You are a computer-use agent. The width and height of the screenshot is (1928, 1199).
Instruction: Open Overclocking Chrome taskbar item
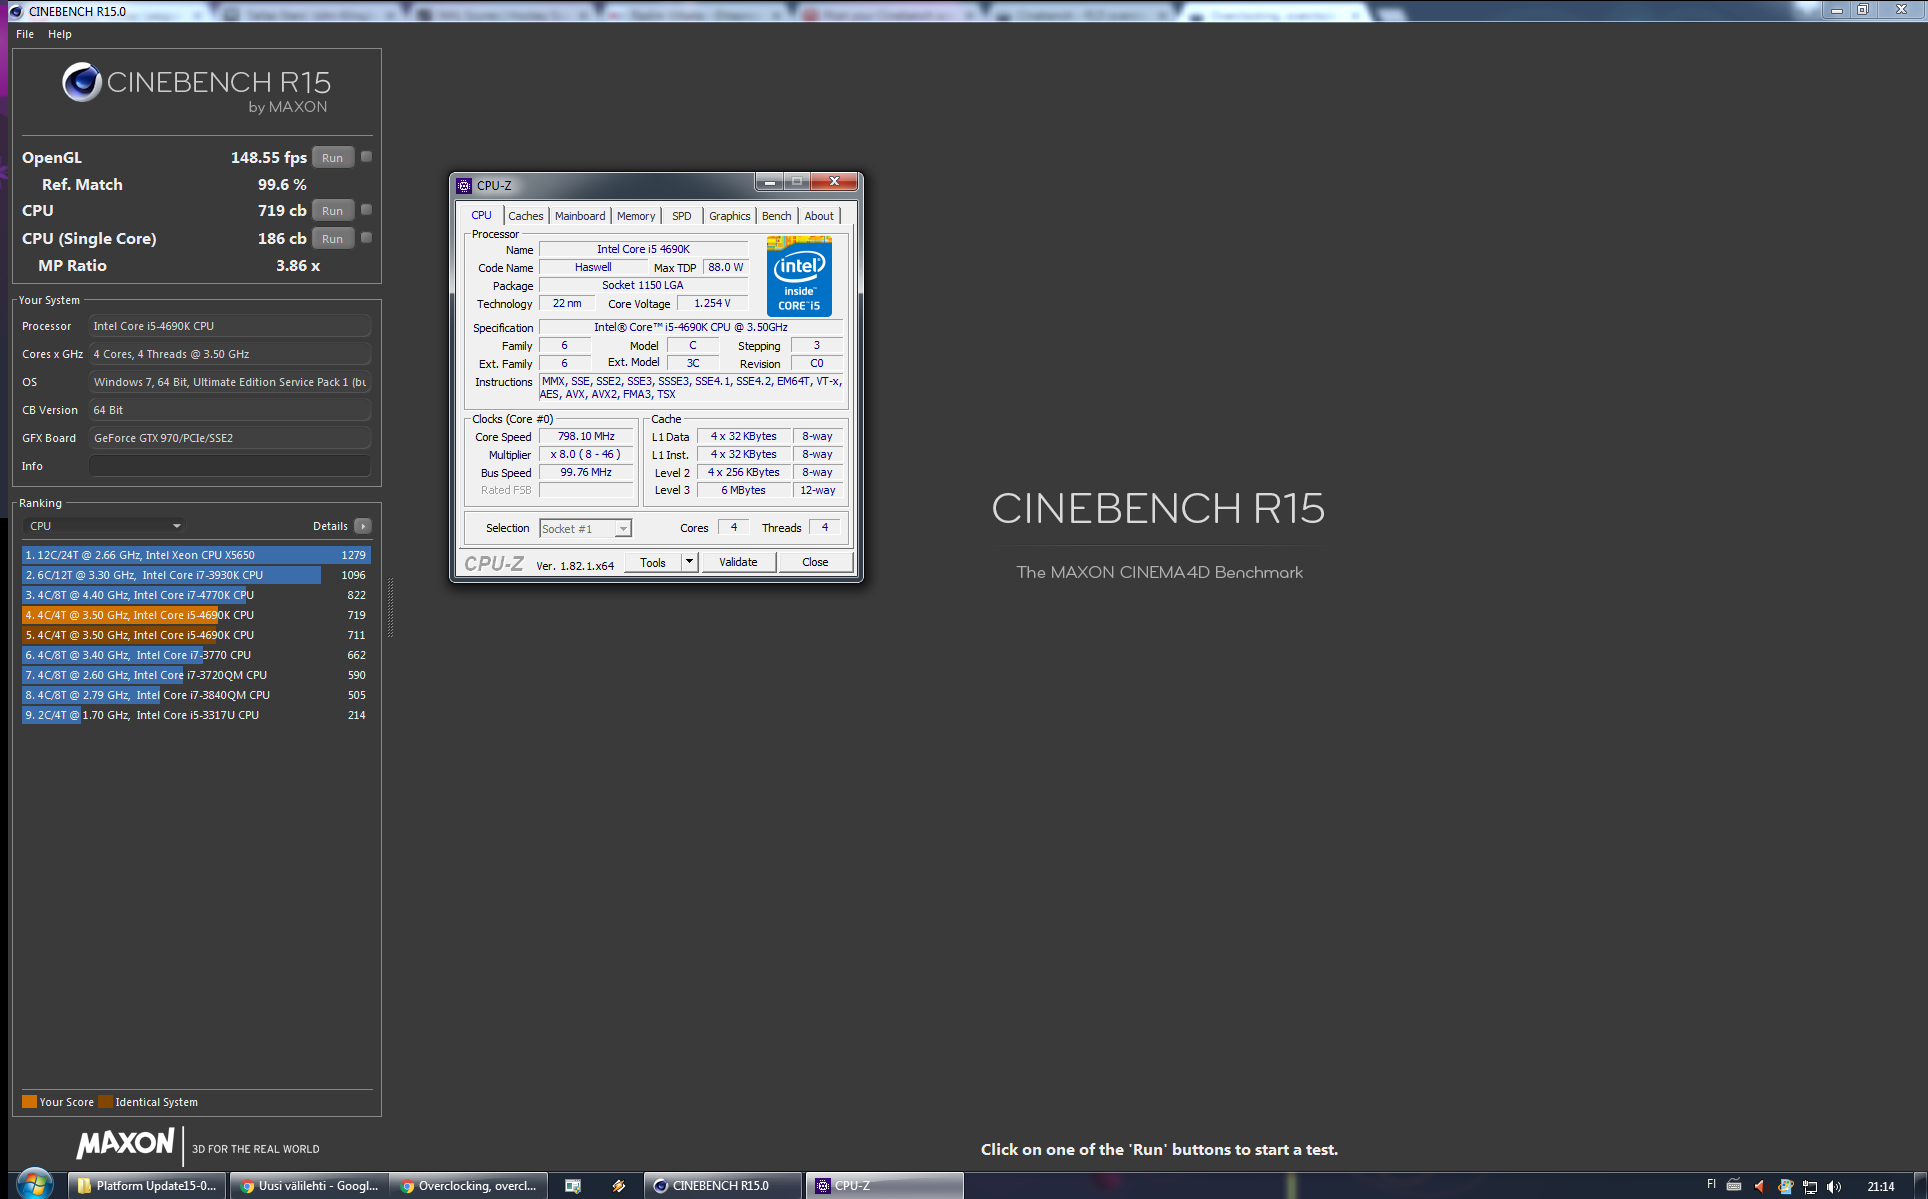[469, 1186]
